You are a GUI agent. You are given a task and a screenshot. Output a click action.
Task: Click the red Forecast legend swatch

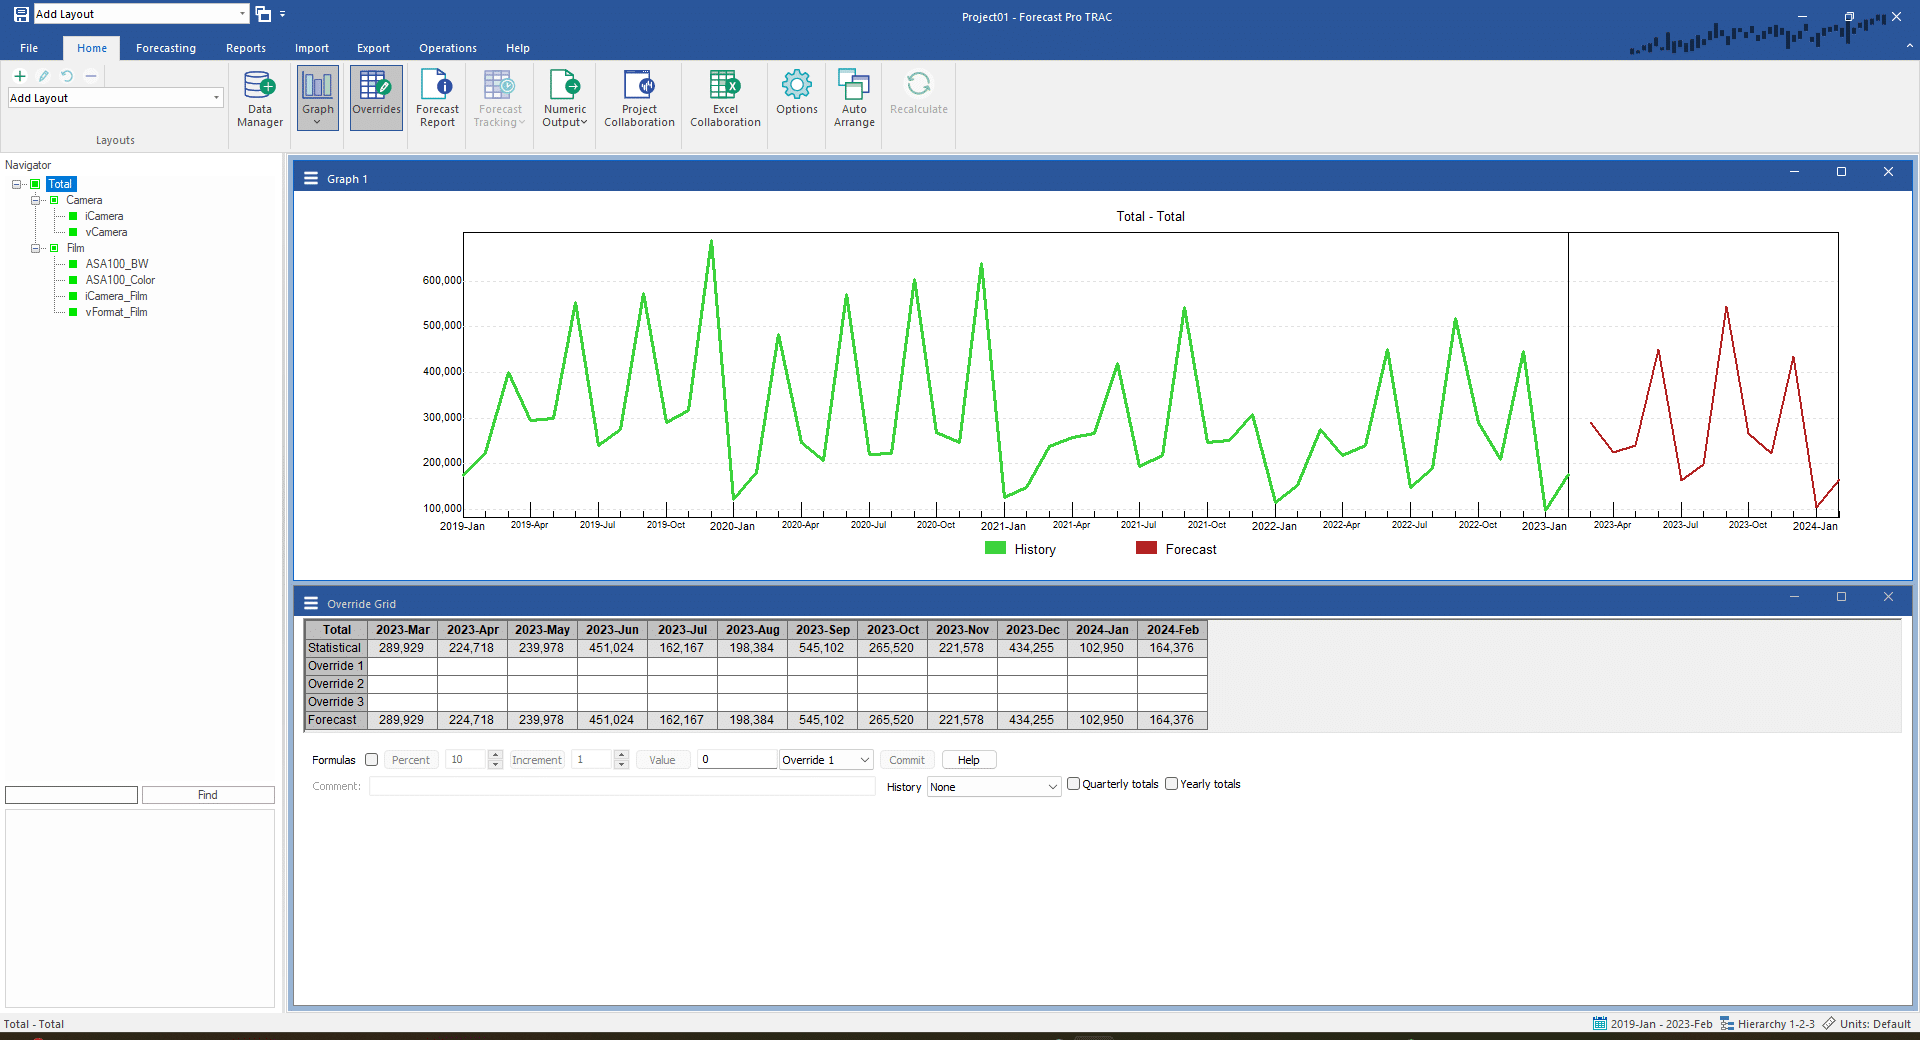click(x=1146, y=548)
